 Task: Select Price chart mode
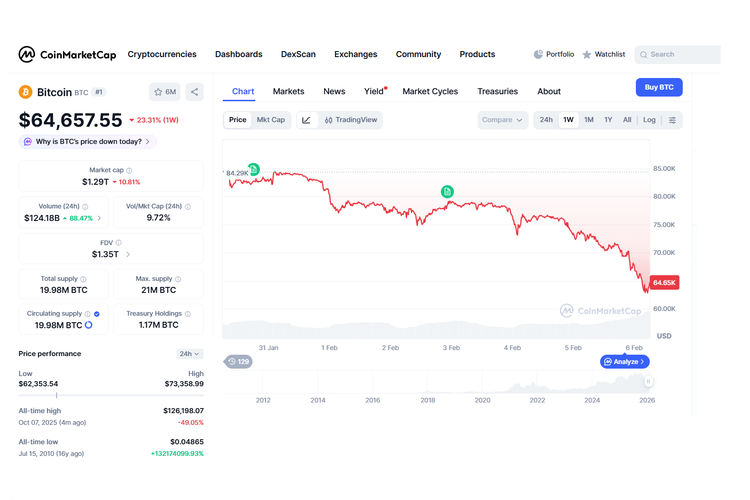click(x=237, y=120)
